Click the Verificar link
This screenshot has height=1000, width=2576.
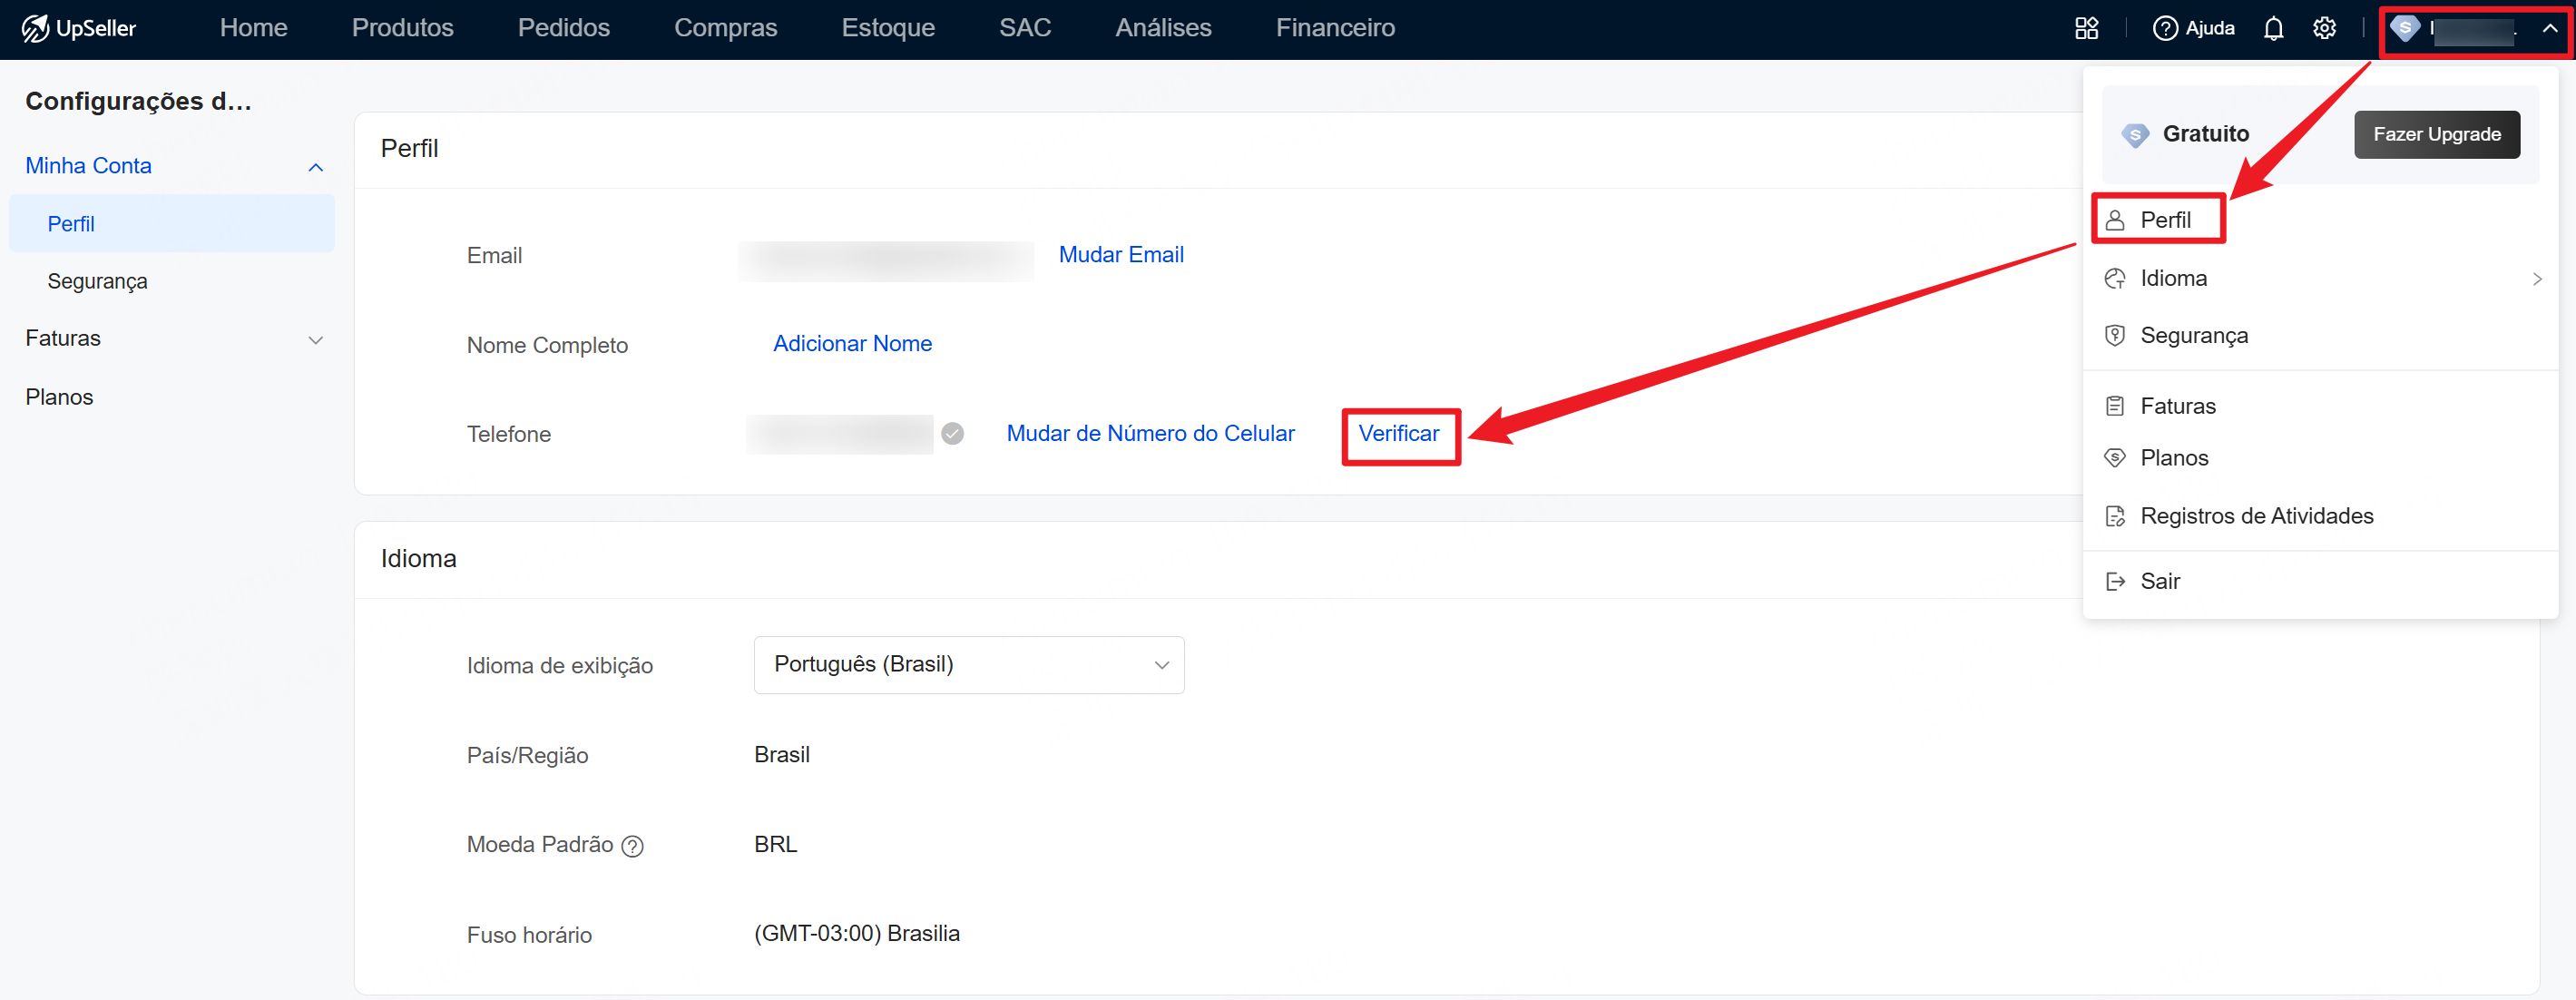point(1398,433)
